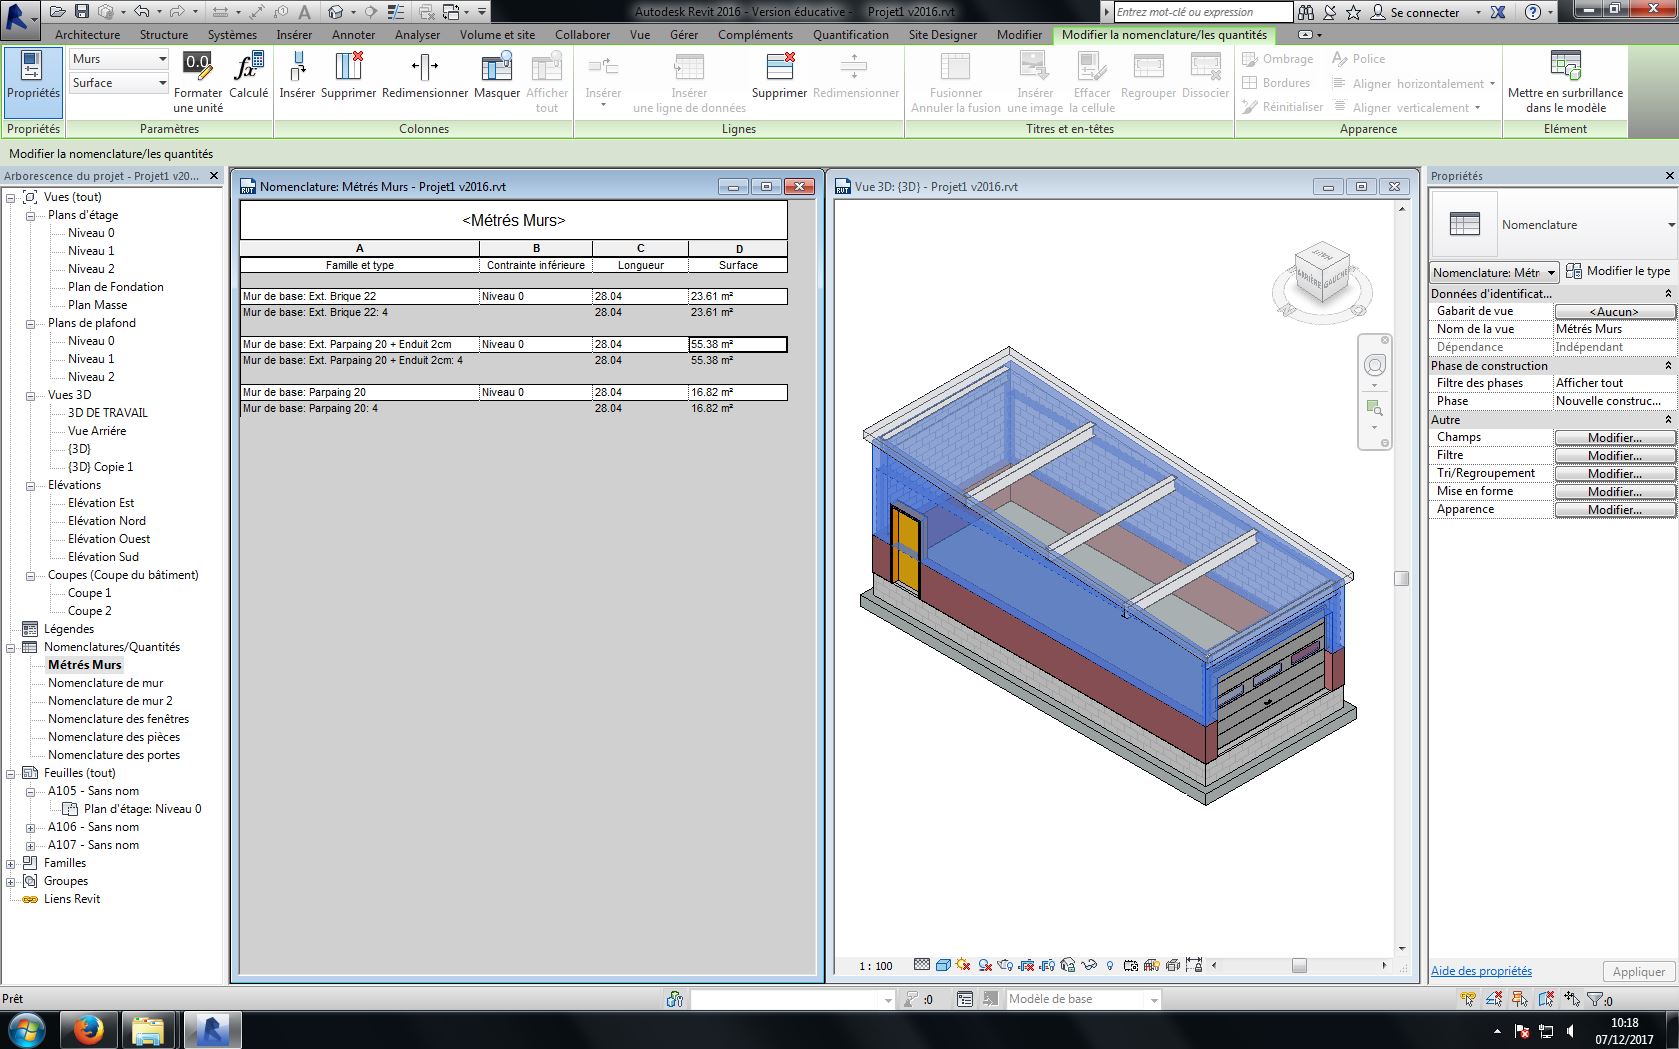Open the Aide des propriétés link
The image size is (1679, 1049).
point(1480,971)
